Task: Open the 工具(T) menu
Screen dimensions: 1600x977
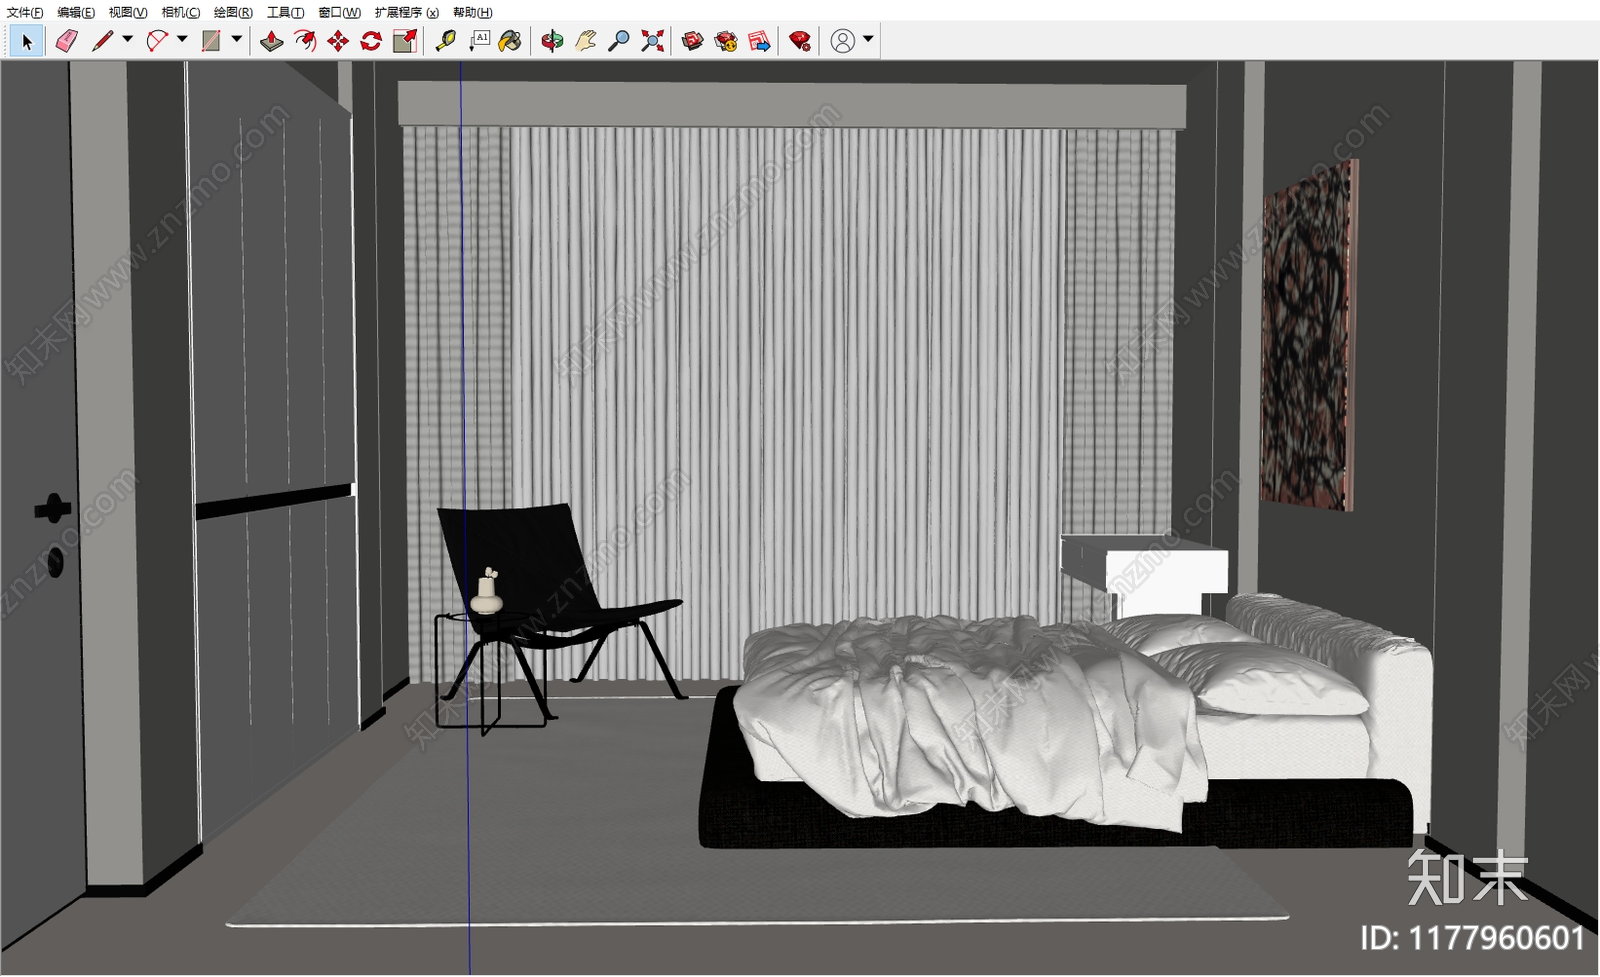Action: point(285,12)
